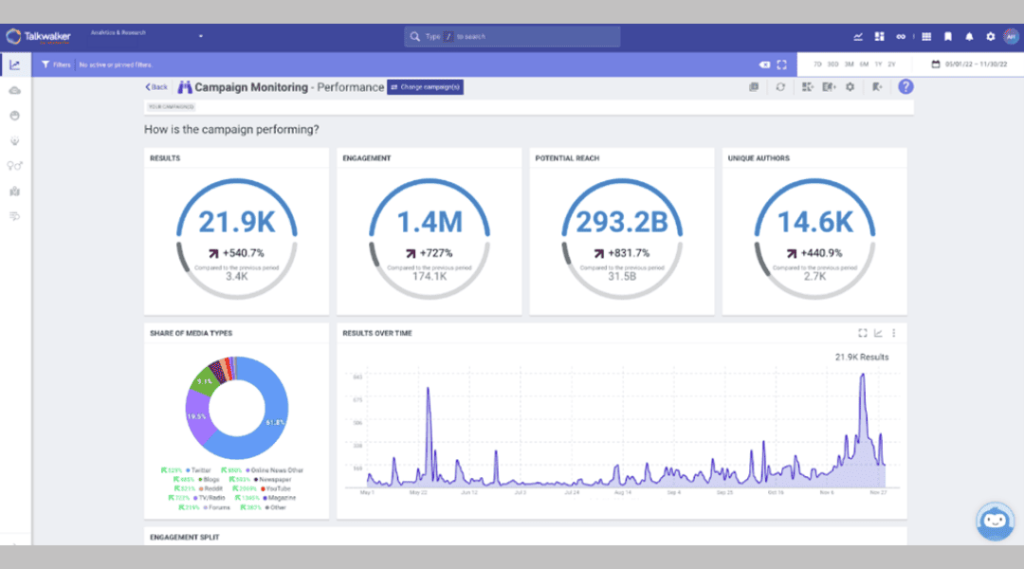Viewport: 1024px width, 569px height.
Task: Click the blue help question mark icon
Action: click(905, 87)
